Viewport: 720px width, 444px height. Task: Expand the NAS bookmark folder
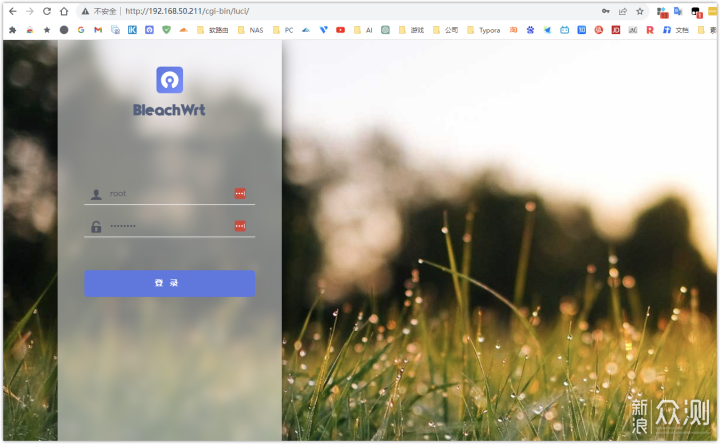[251, 30]
